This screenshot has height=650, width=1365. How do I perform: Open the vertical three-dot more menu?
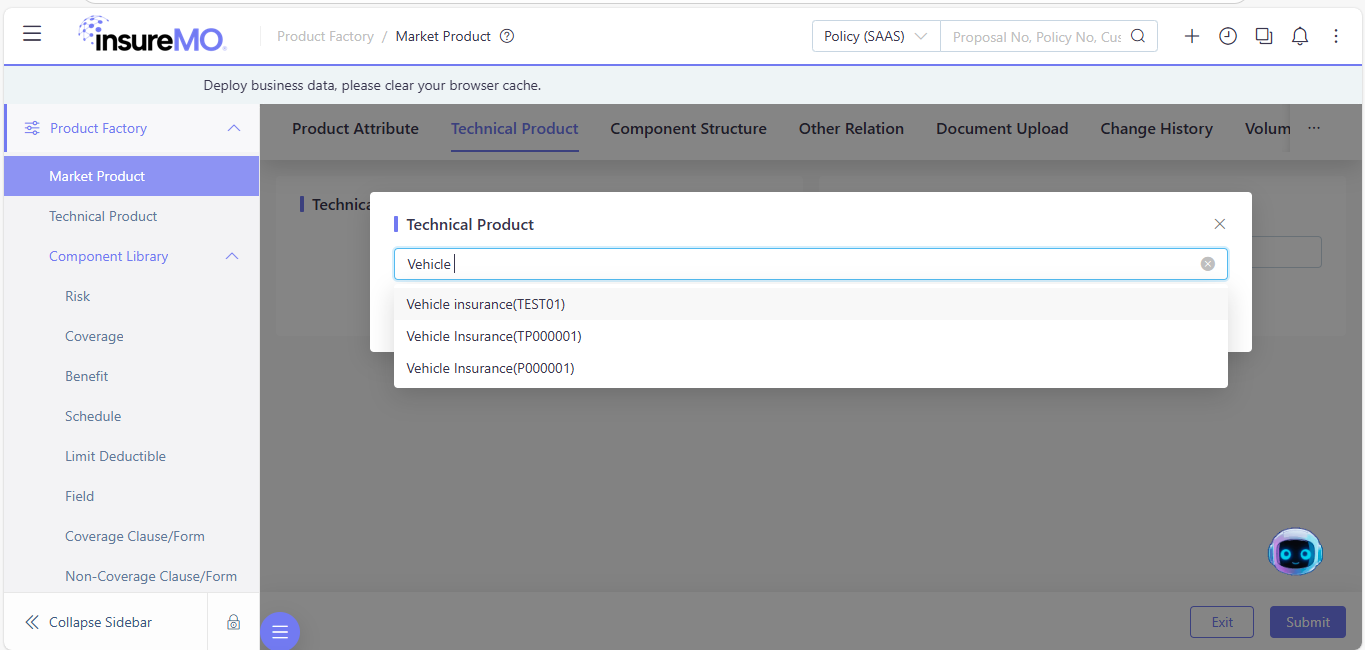(x=1336, y=36)
